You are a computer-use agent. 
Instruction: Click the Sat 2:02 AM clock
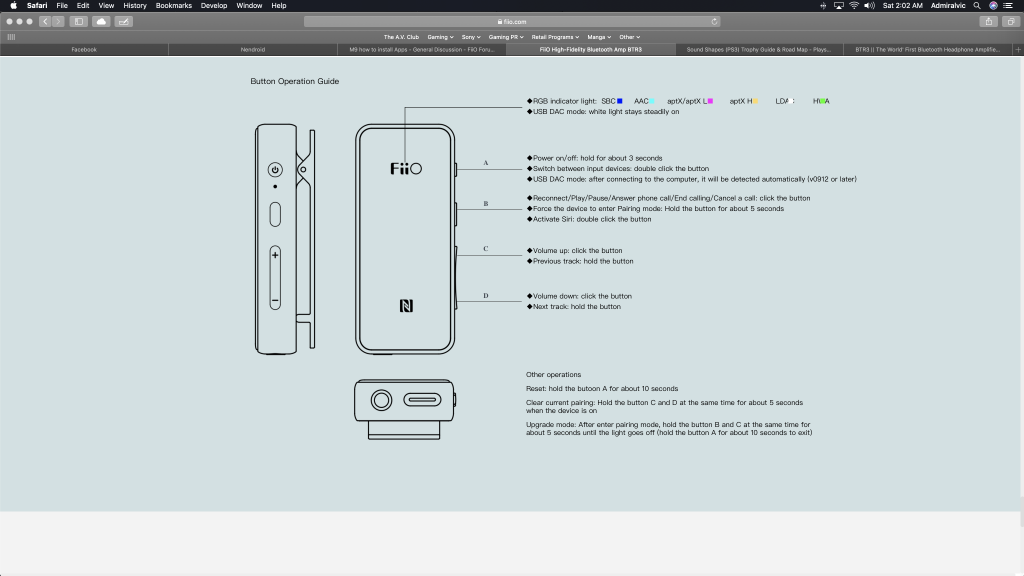tap(903, 5)
